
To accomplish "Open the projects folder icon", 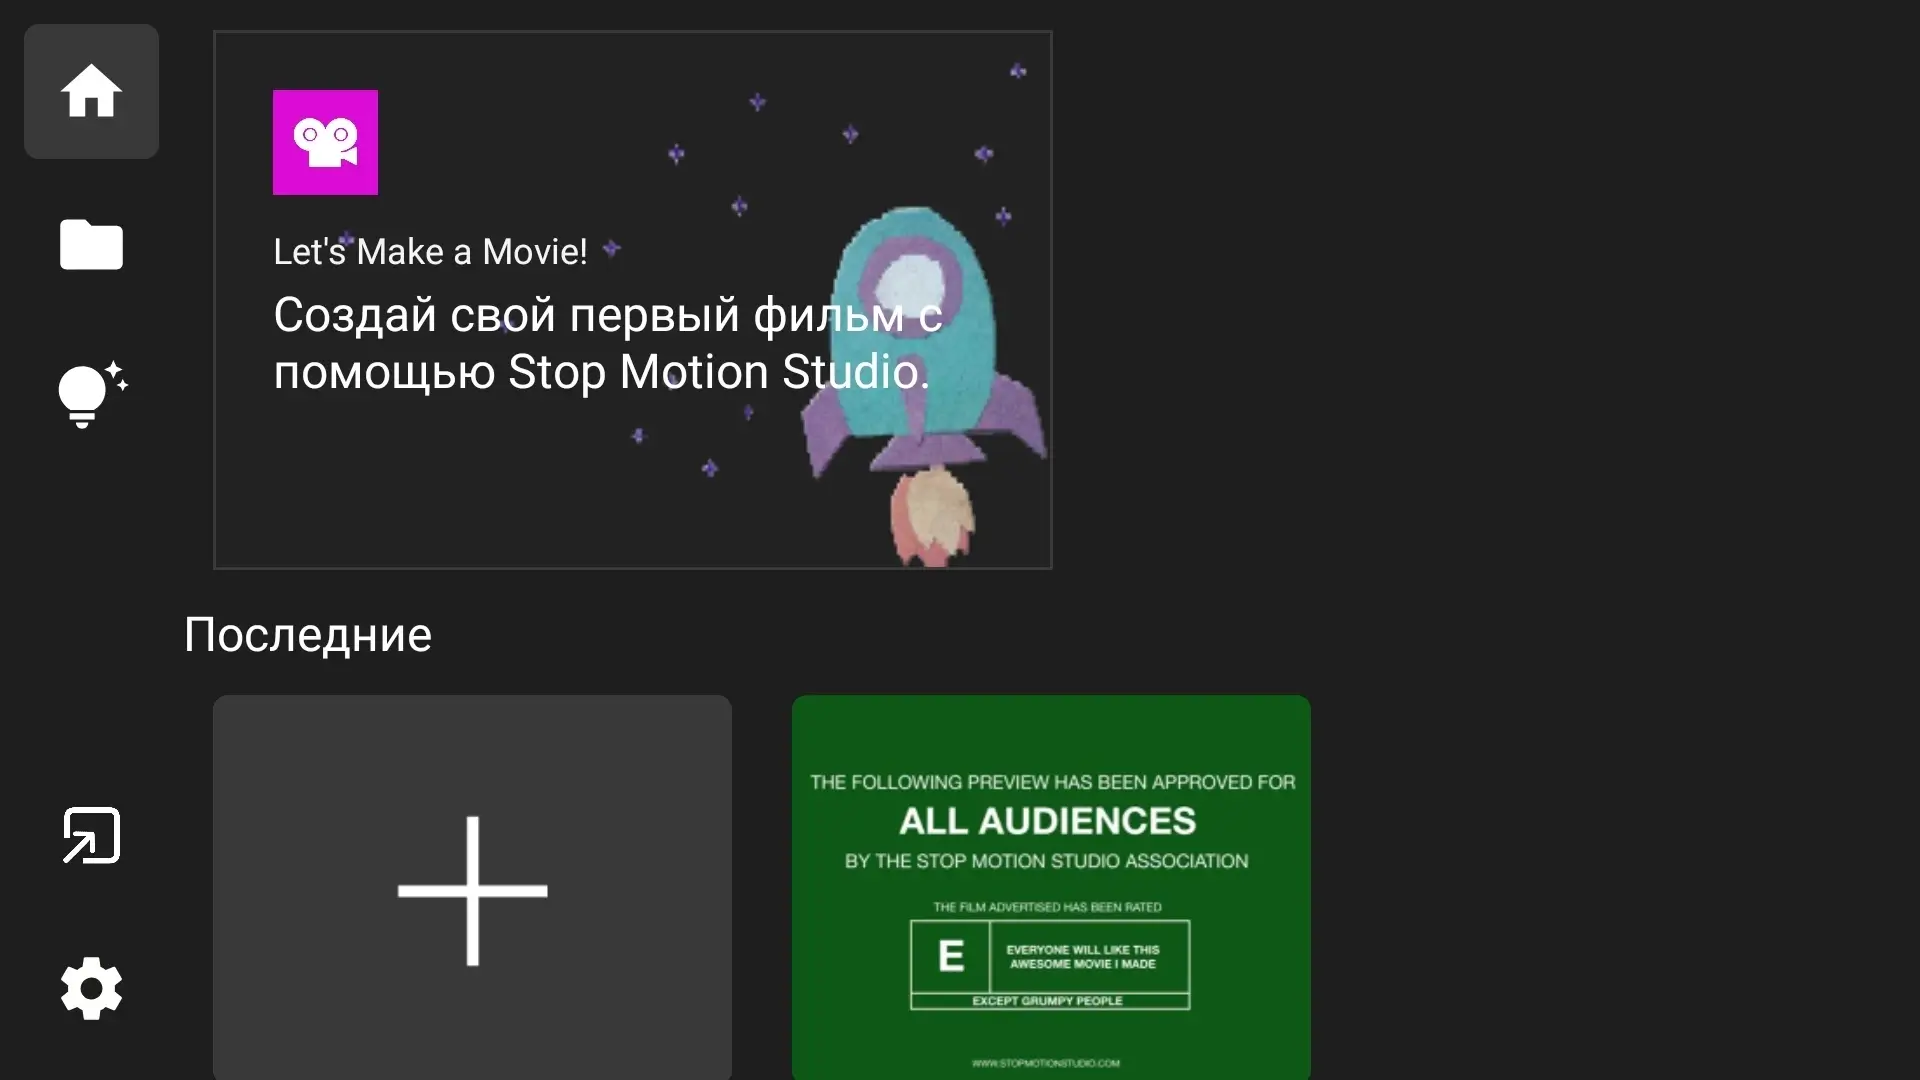I will click(91, 245).
